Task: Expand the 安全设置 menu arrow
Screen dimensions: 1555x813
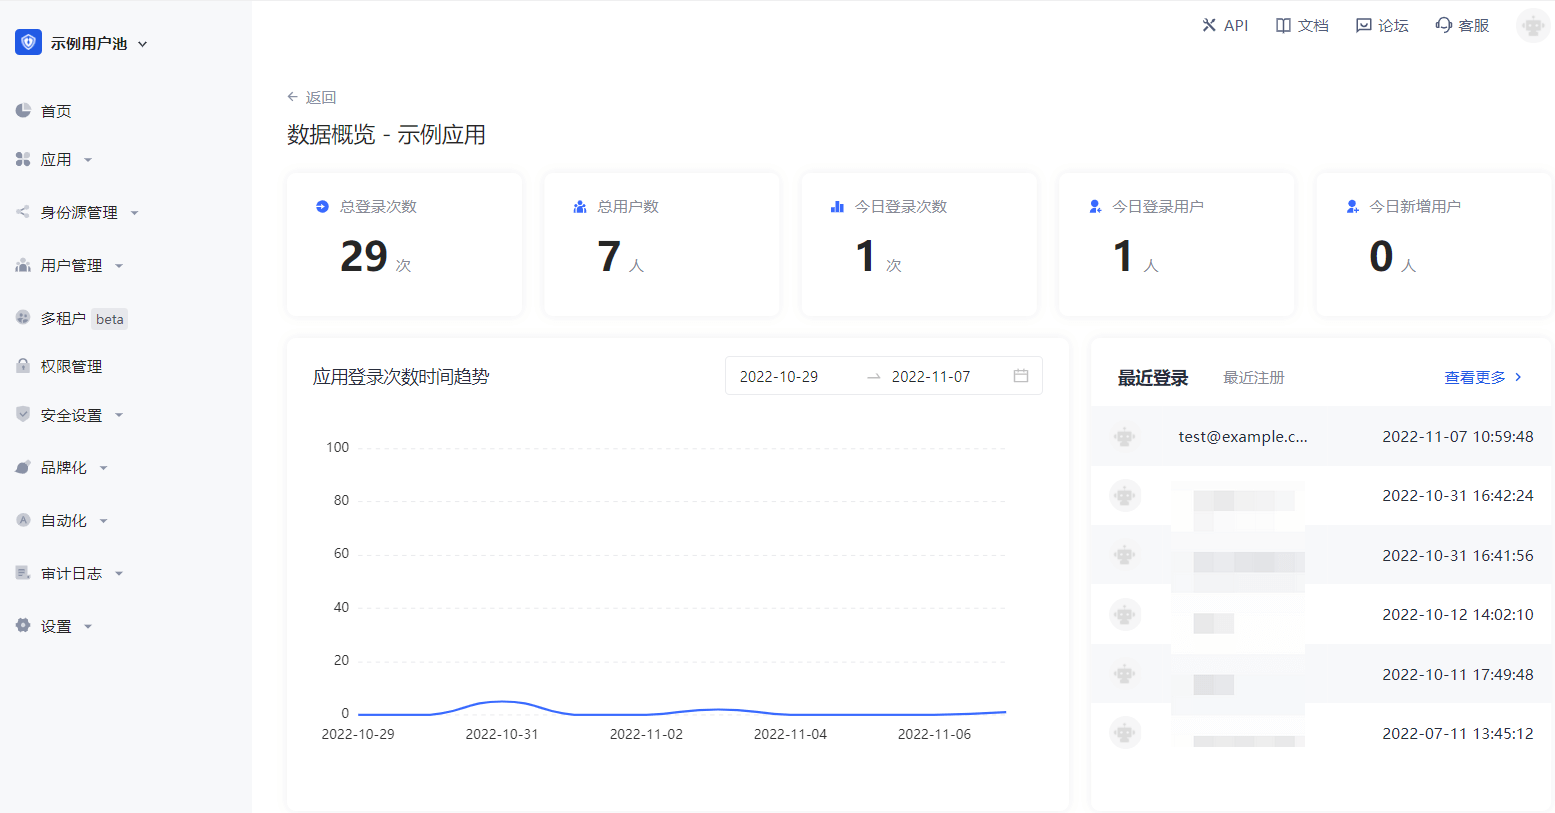Action: click(x=119, y=415)
